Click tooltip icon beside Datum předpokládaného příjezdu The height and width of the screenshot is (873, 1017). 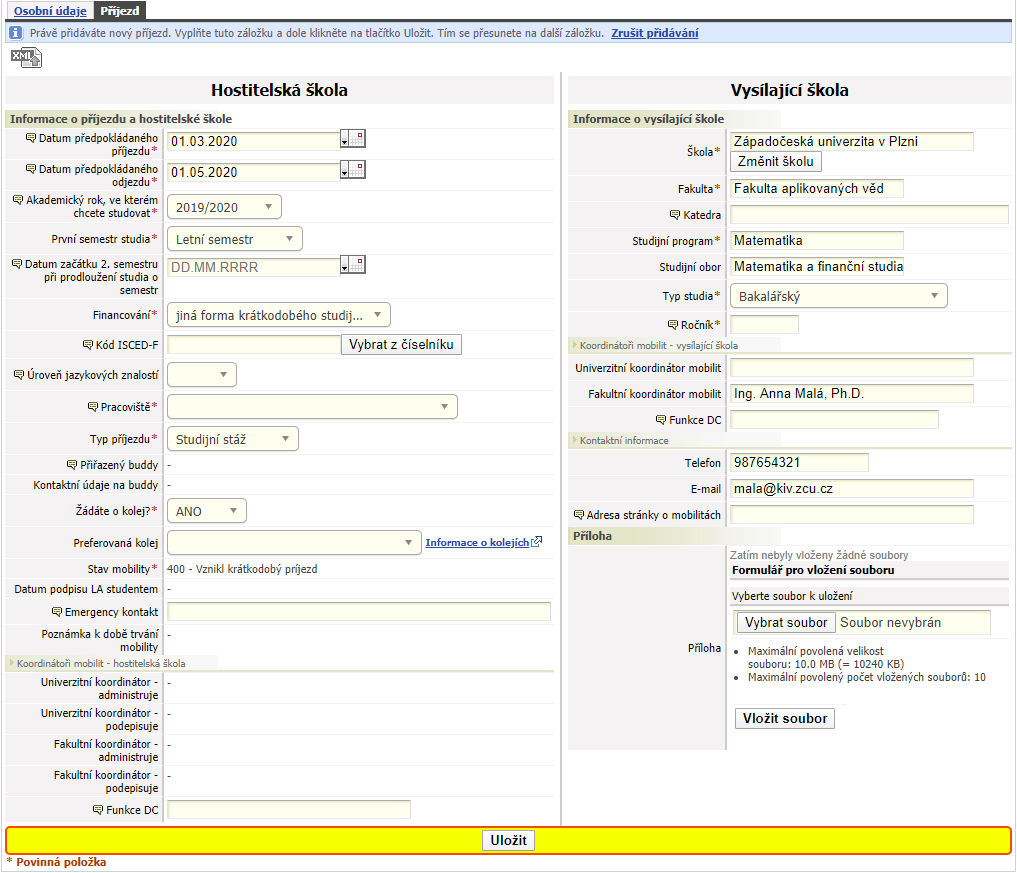(30, 137)
